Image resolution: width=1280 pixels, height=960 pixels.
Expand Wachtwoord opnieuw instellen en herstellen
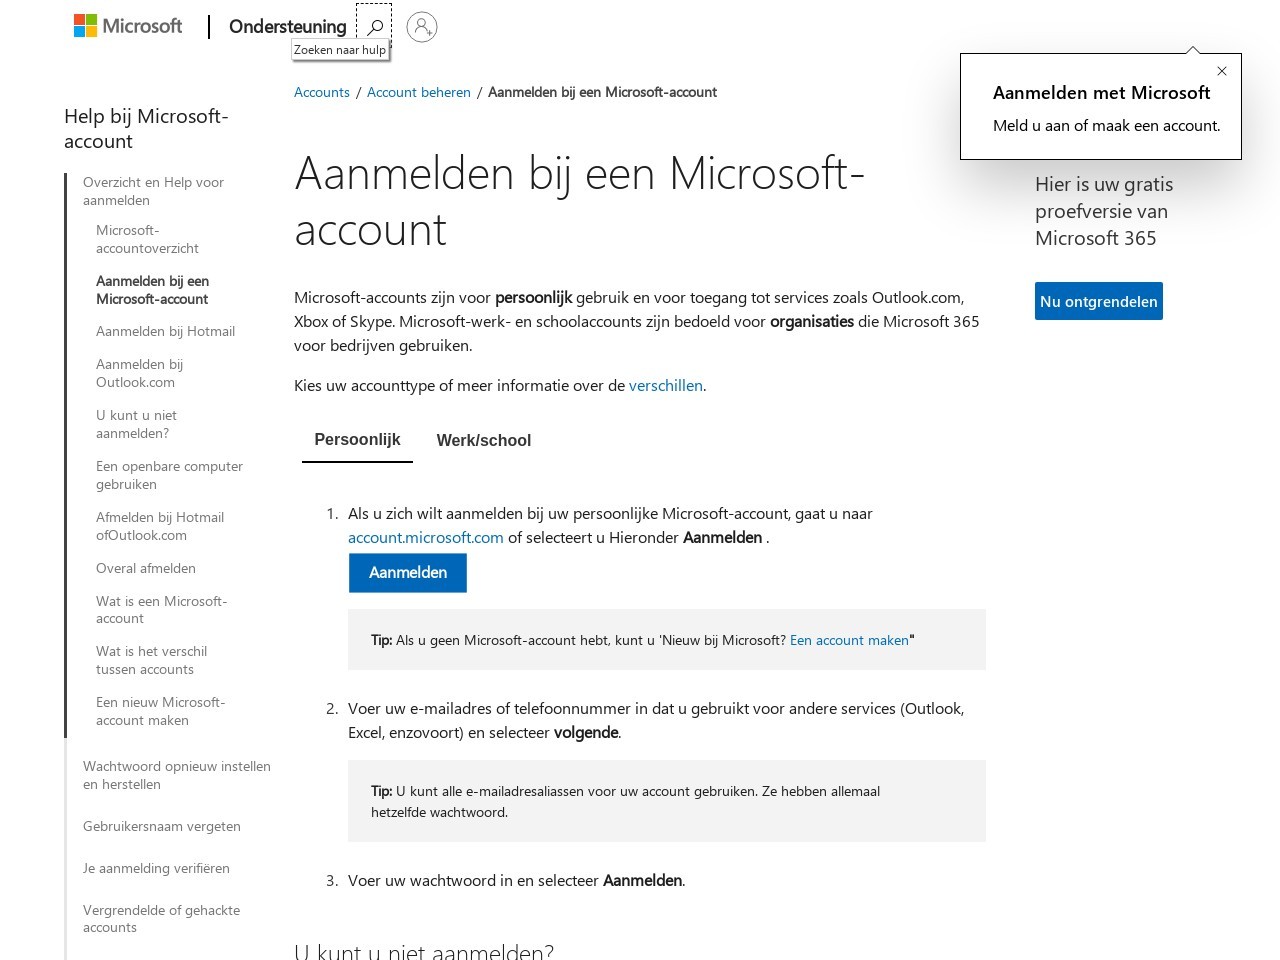point(176,775)
